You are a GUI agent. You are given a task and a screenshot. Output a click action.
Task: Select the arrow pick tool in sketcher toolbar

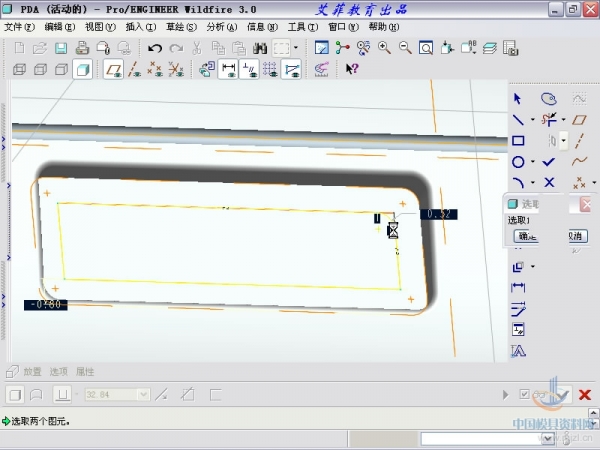pyautogui.click(x=518, y=99)
